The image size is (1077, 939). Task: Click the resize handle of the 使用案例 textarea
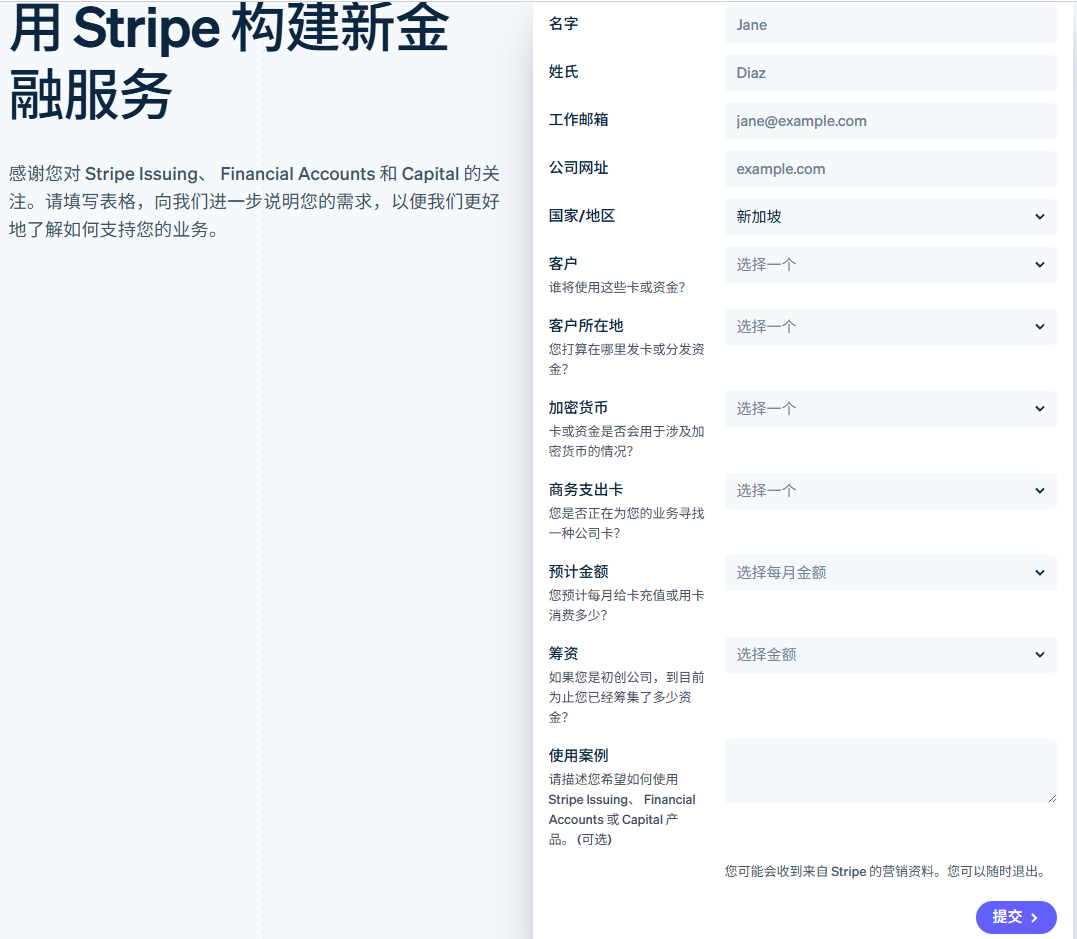(x=1052, y=797)
